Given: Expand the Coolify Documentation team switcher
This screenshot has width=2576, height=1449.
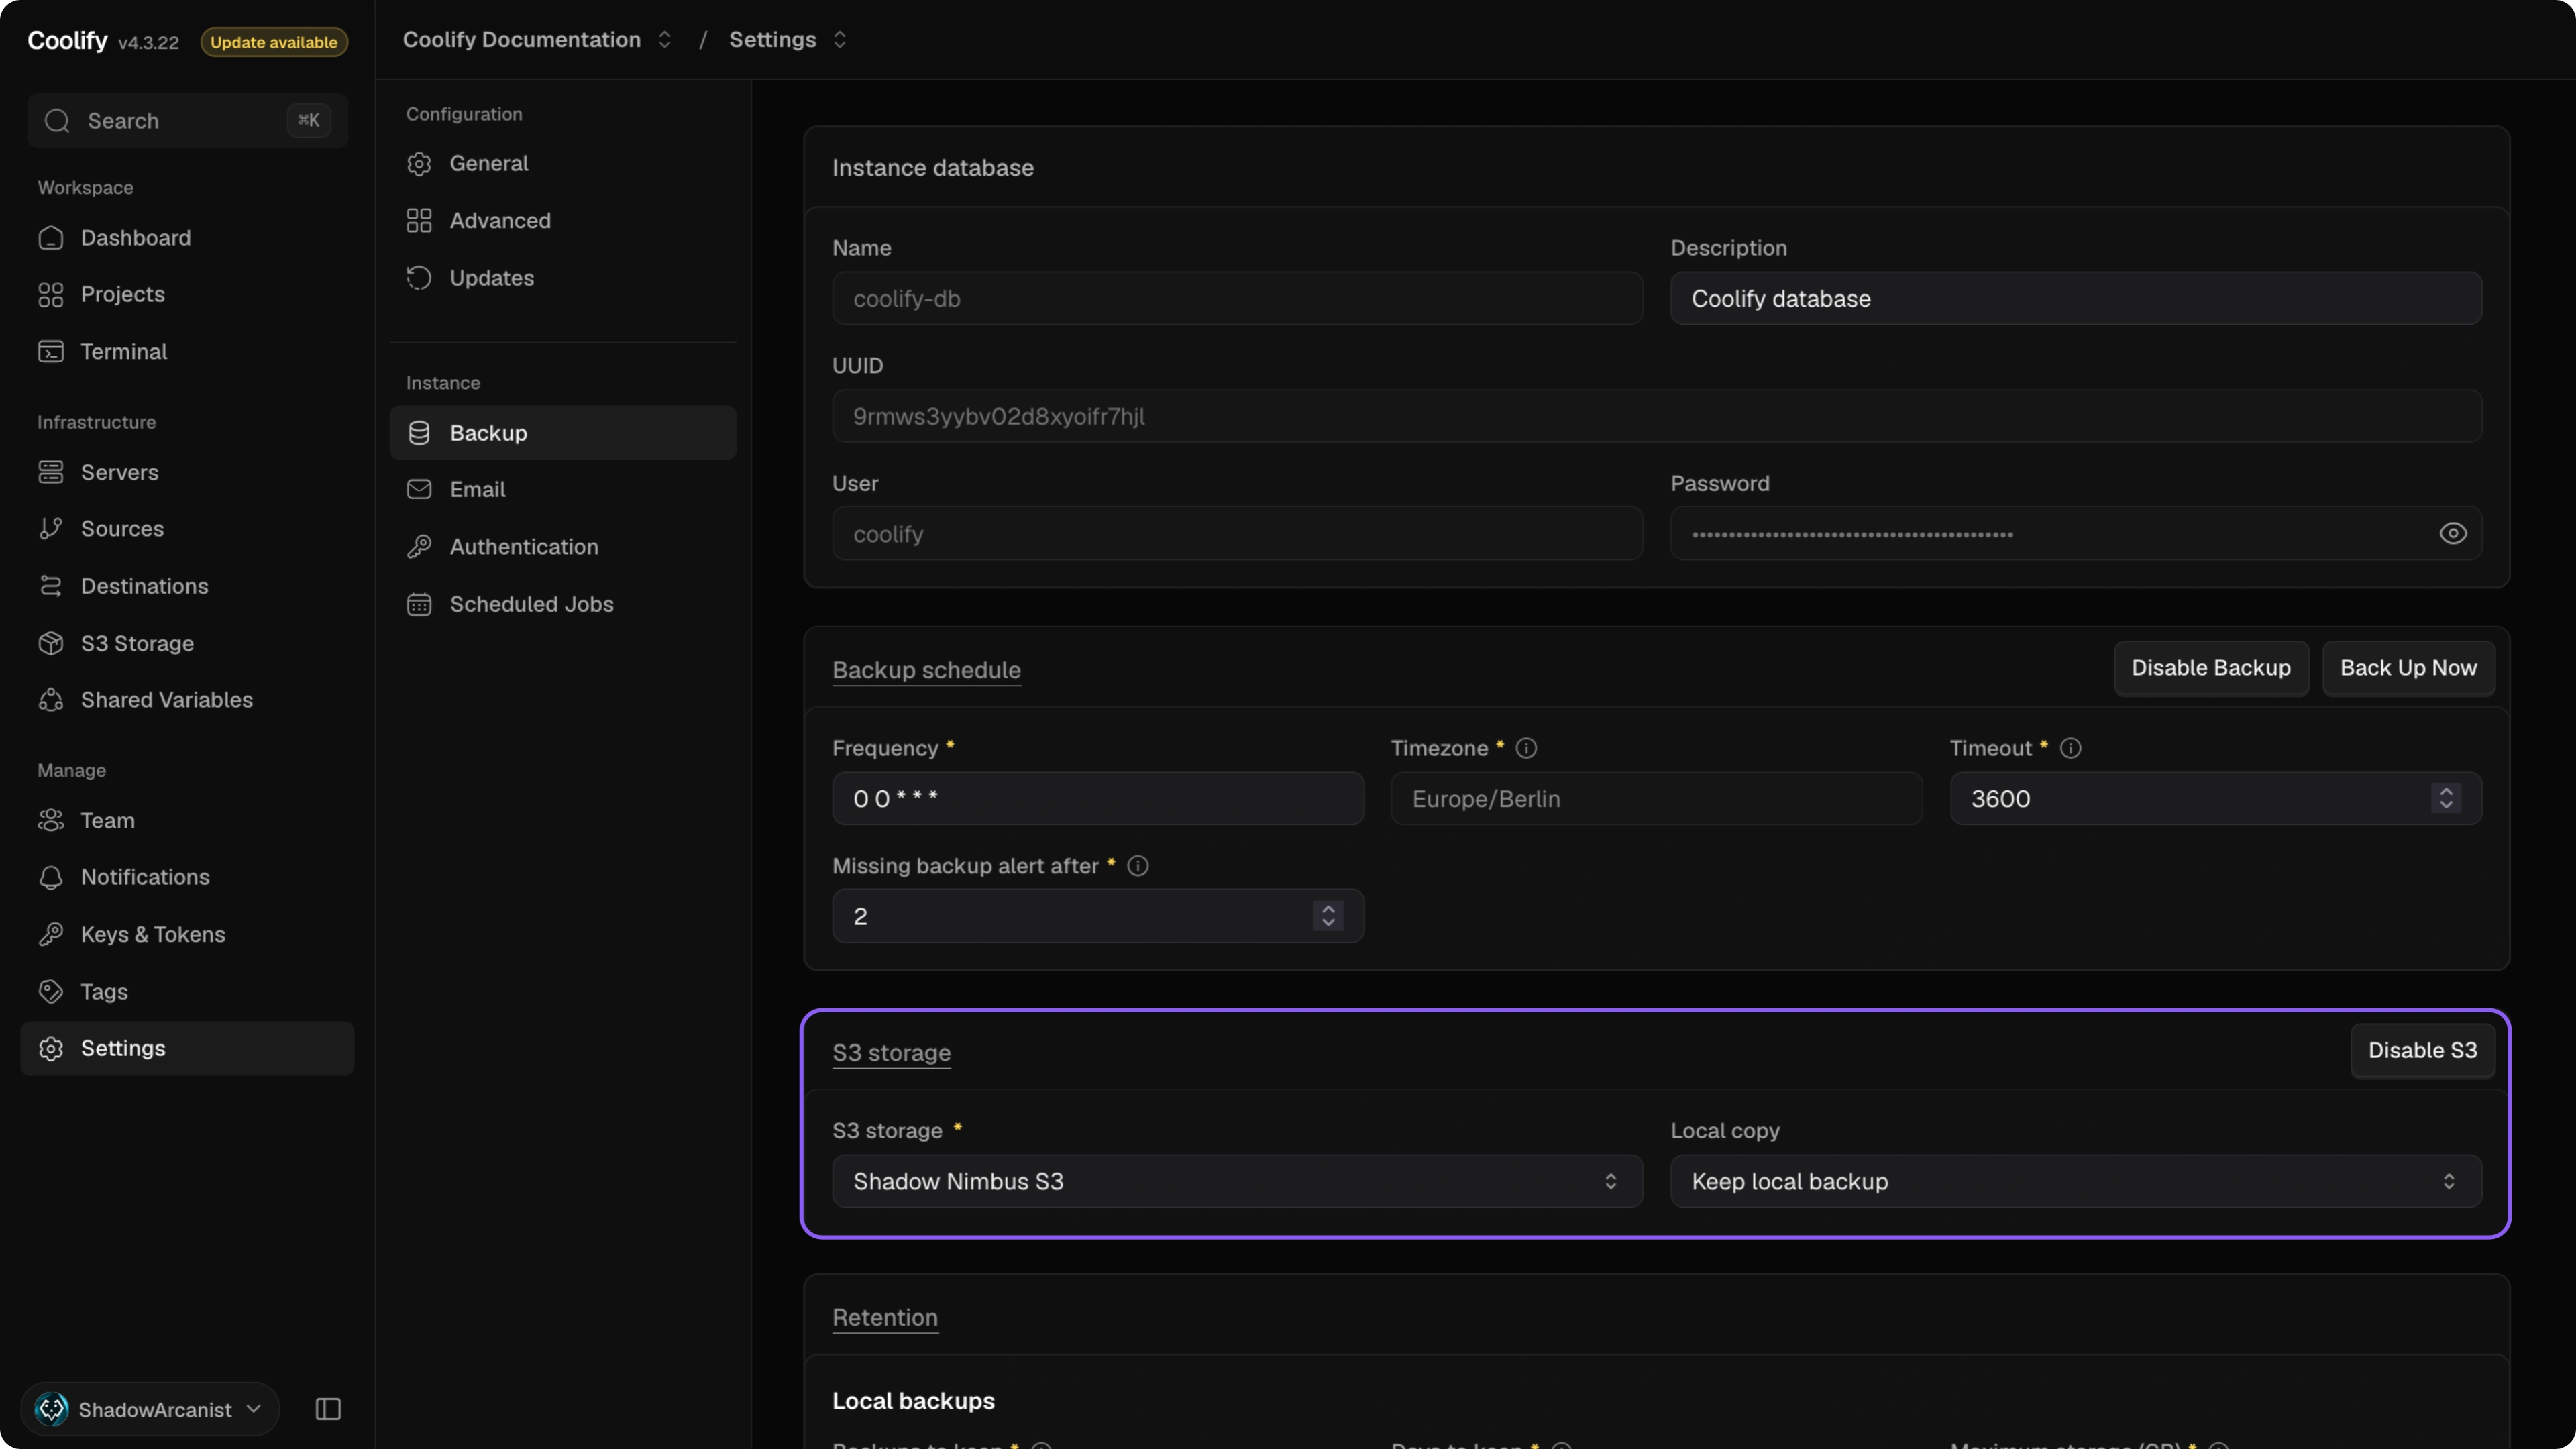Looking at the screenshot, I should tap(537, 39).
